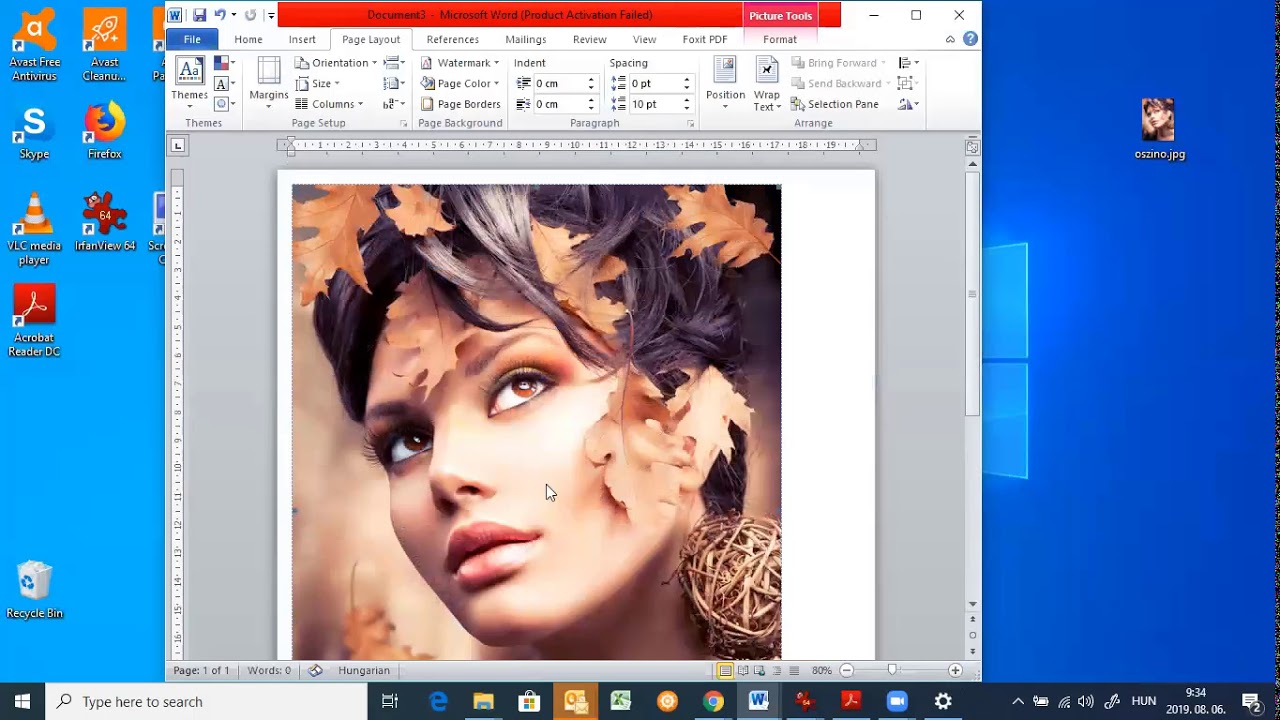Switch to the Review tab

(589, 39)
